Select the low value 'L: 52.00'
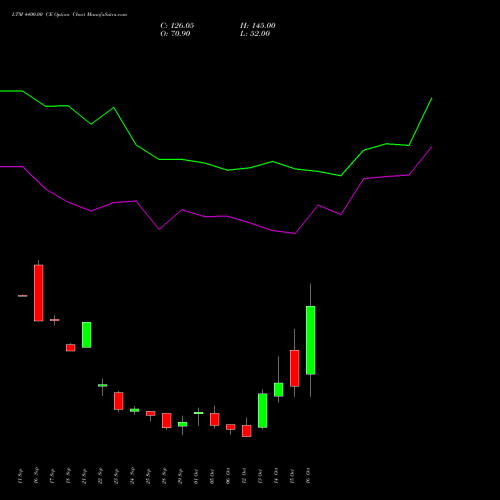 pyautogui.click(x=255, y=34)
